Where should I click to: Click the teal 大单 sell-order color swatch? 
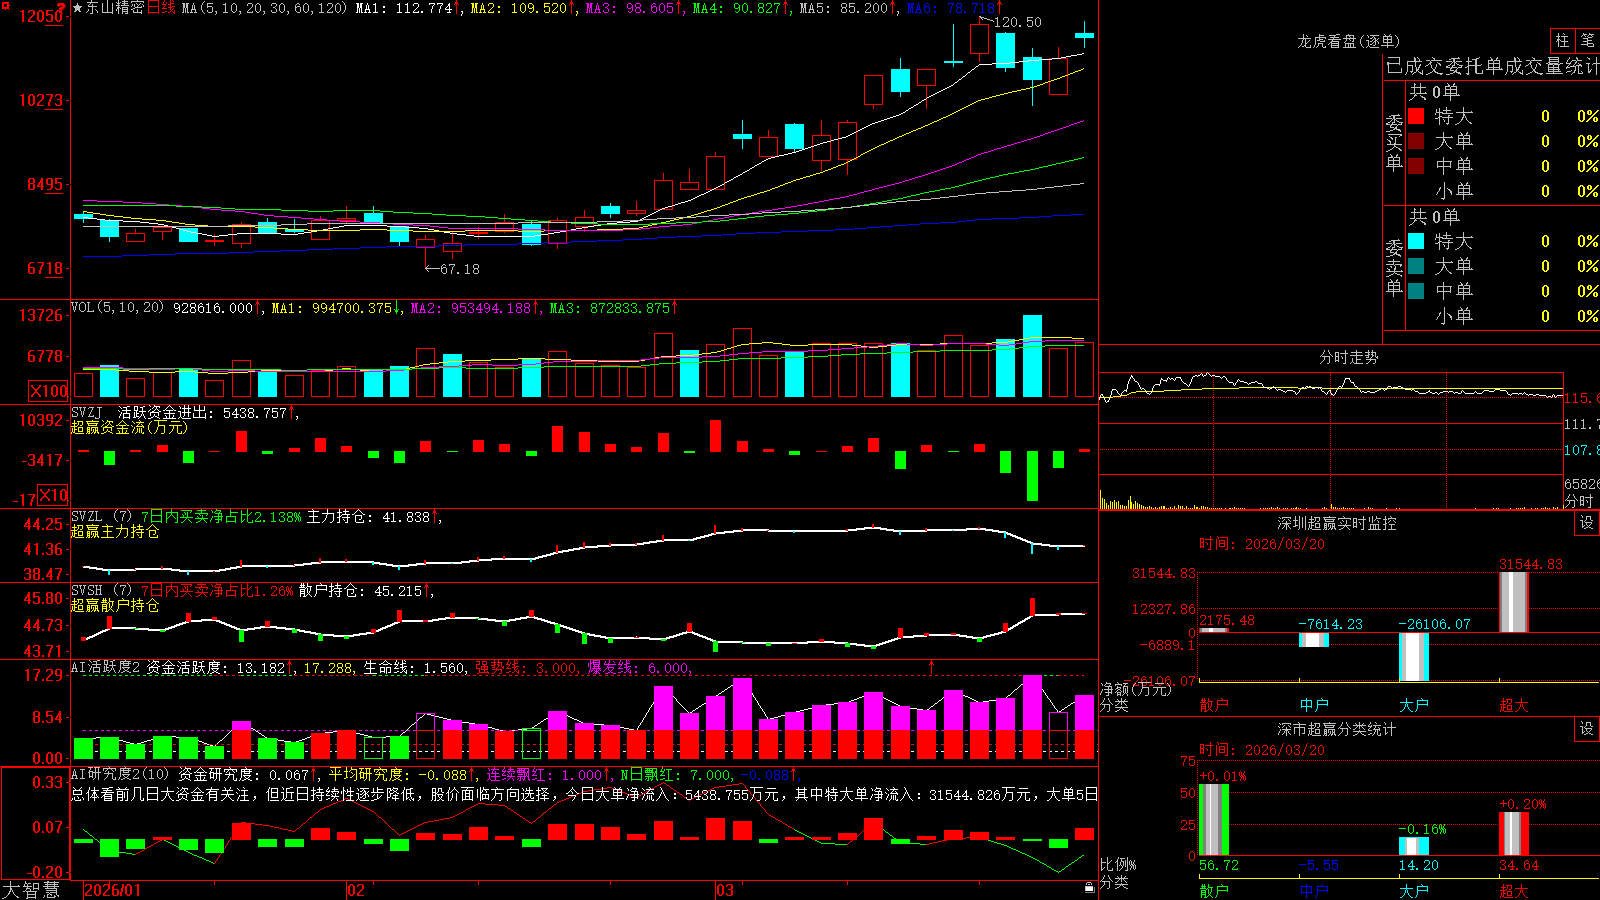[1416, 266]
